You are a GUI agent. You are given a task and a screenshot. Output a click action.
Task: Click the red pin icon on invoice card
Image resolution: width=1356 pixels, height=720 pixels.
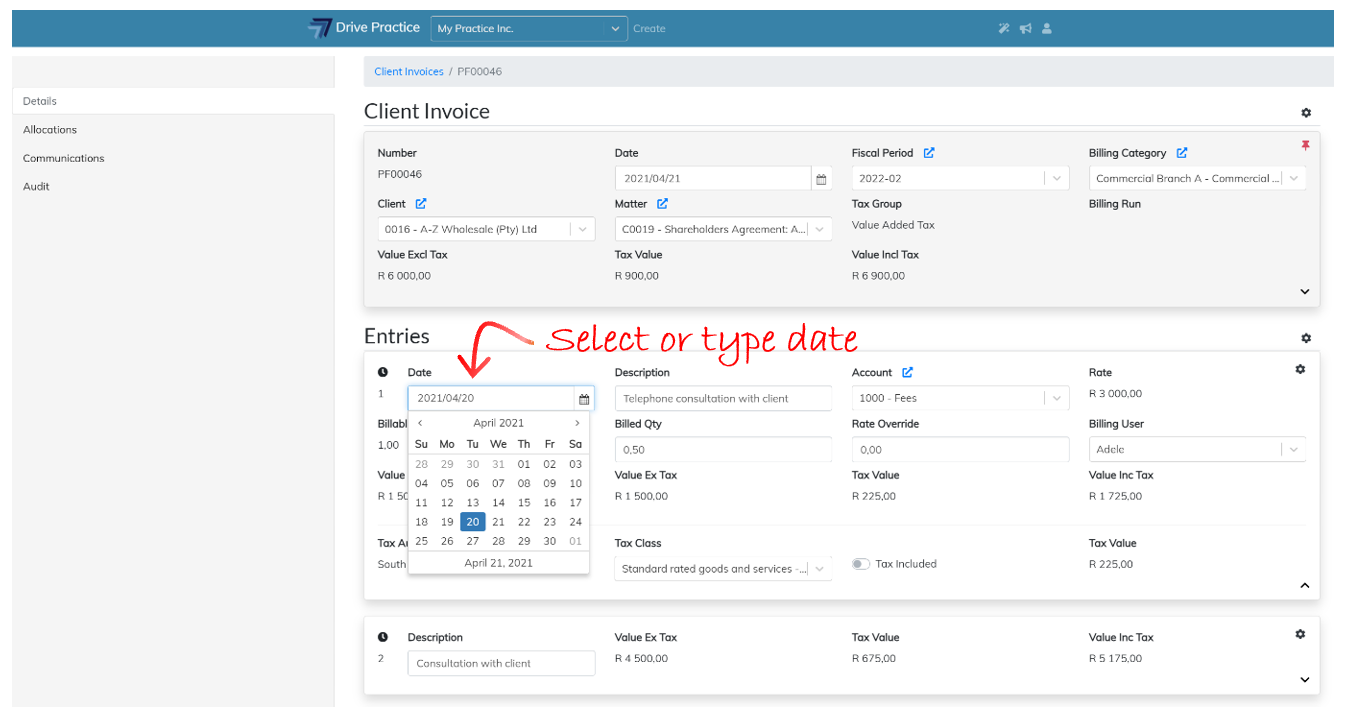(x=1305, y=146)
